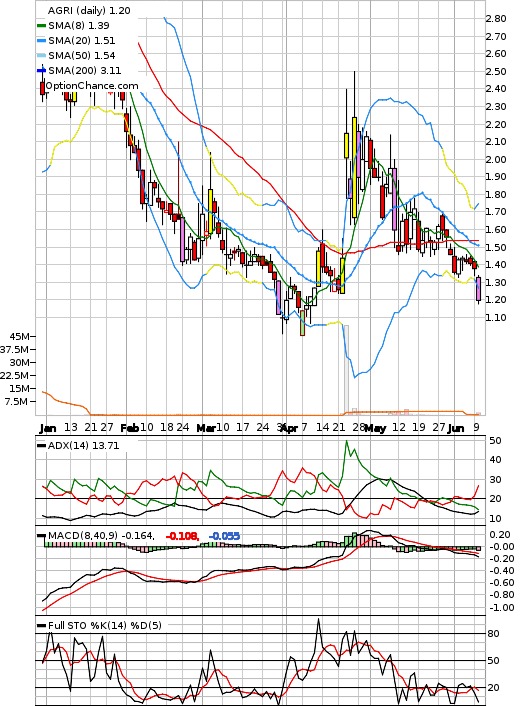This screenshot has width=526, height=706.
Task: Select the Feb date axis label
Action: click(x=129, y=428)
